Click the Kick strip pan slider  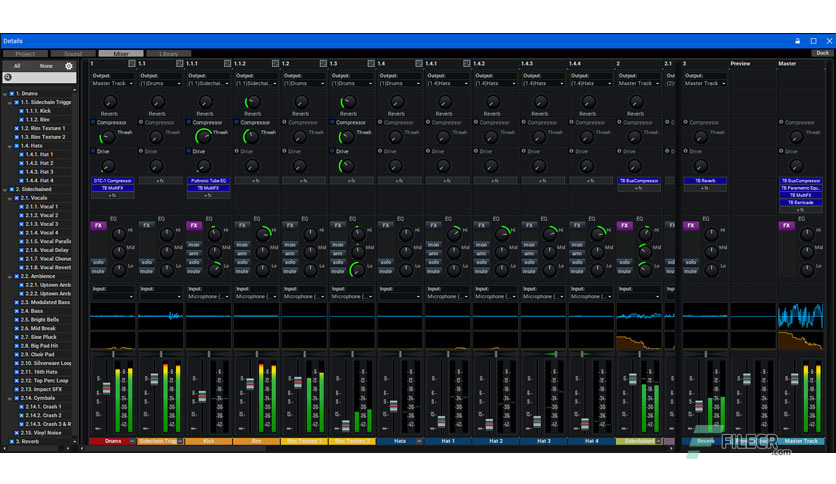(x=208, y=354)
